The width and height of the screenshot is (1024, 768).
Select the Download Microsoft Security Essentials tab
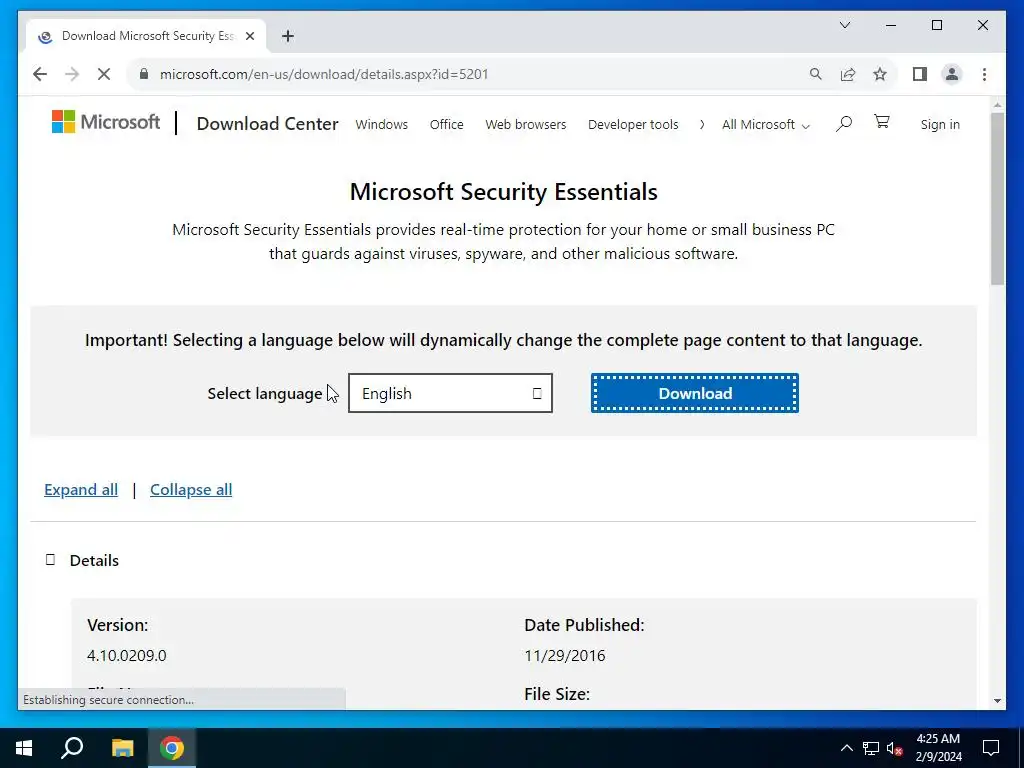146,36
